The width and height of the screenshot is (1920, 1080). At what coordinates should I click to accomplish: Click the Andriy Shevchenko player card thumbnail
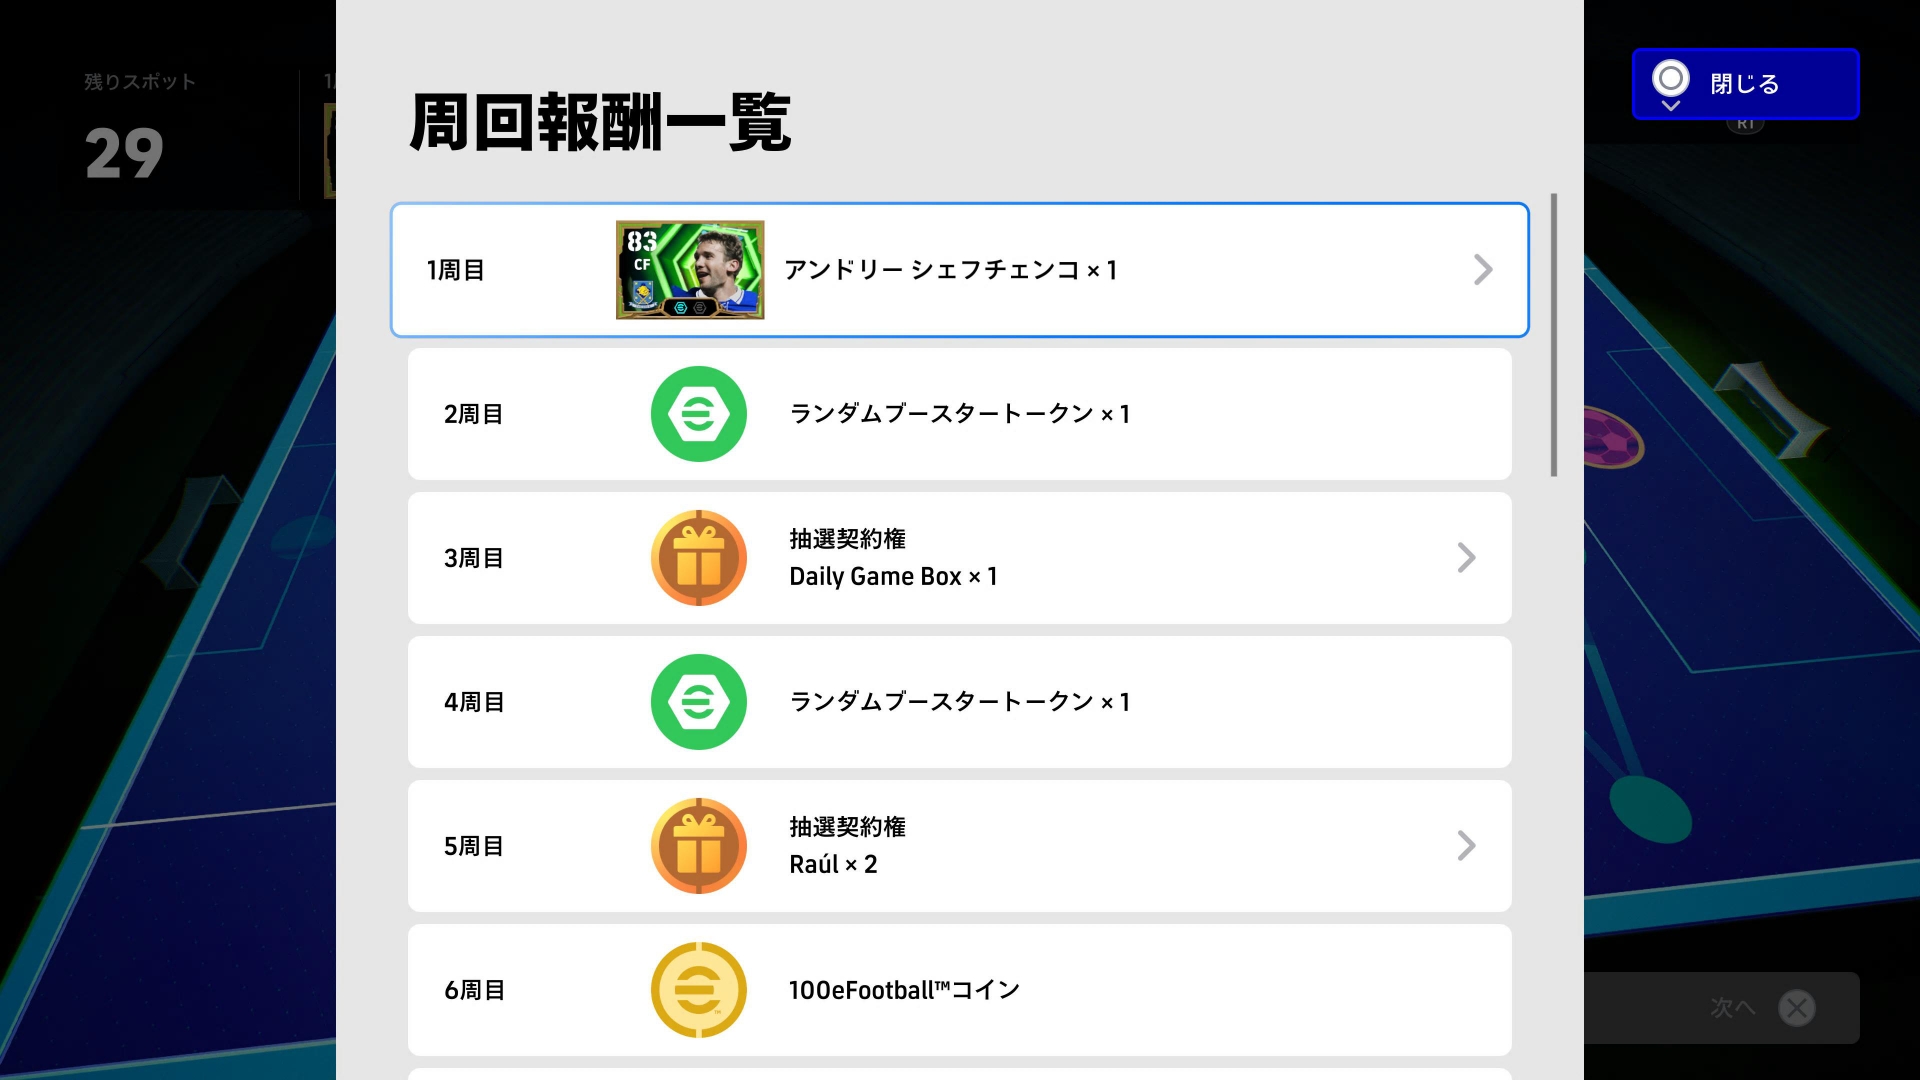pos(690,270)
